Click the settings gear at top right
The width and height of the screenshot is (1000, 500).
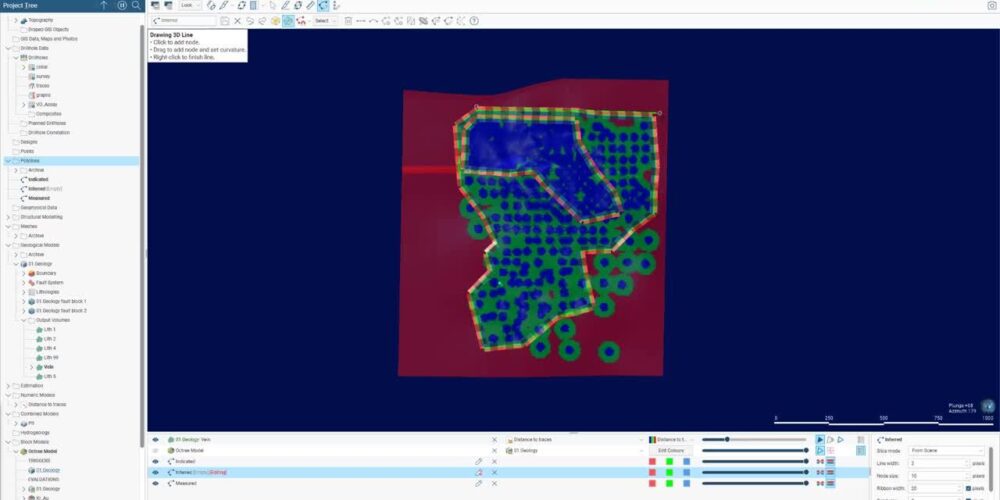(992, 5)
